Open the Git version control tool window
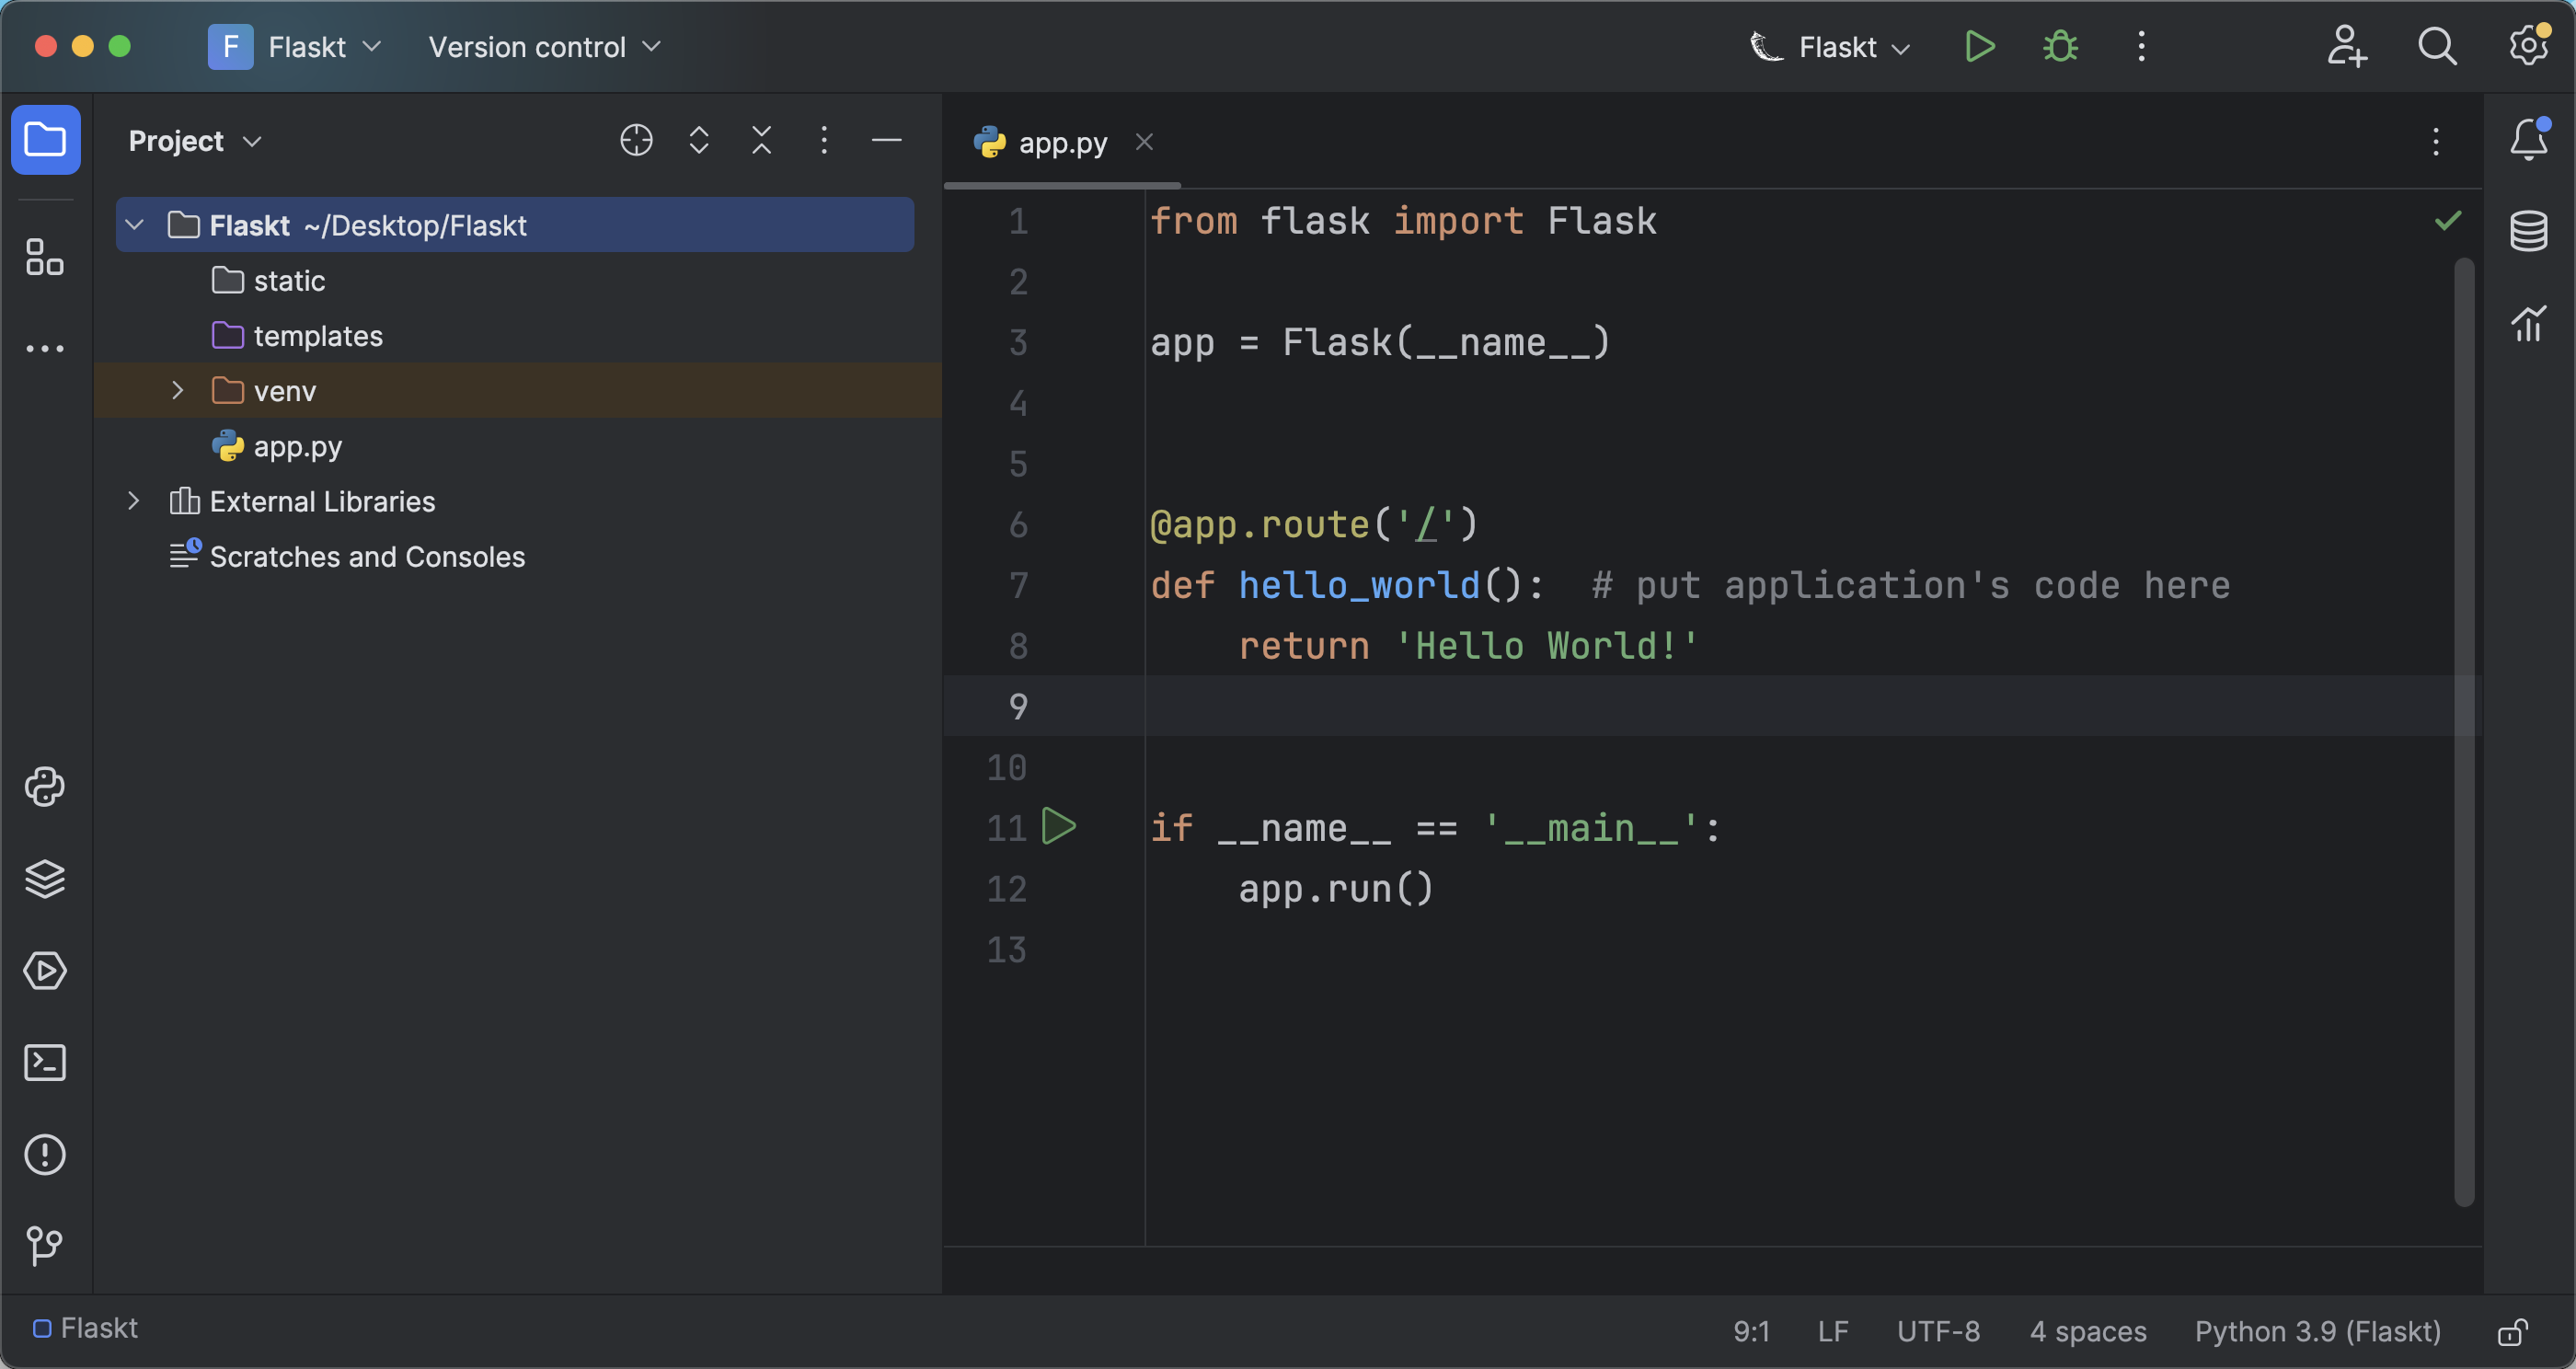Image resolution: width=2576 pixels, height=1369 pixels. (x=45, y=1246)
